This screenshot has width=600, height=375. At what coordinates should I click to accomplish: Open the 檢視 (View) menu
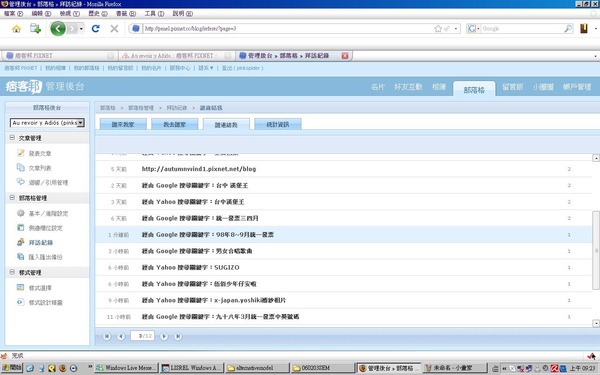coord(70,14)
